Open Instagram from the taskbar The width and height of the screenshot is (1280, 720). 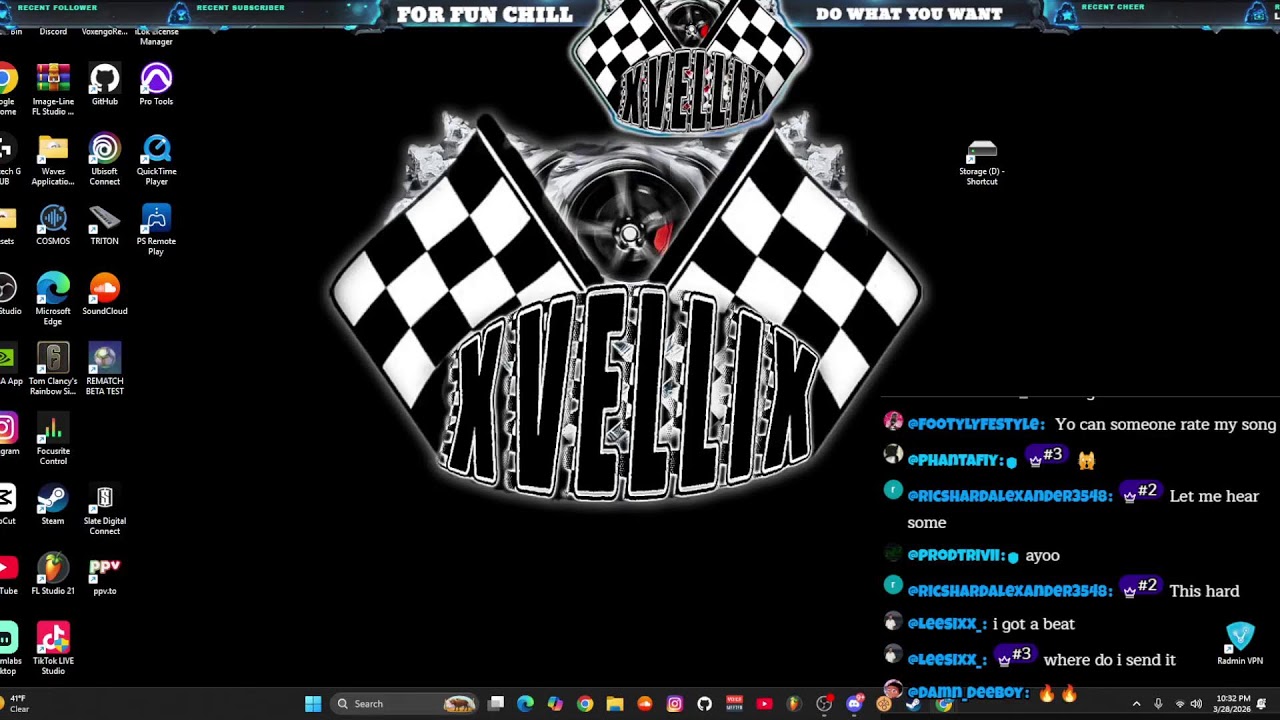675,704
